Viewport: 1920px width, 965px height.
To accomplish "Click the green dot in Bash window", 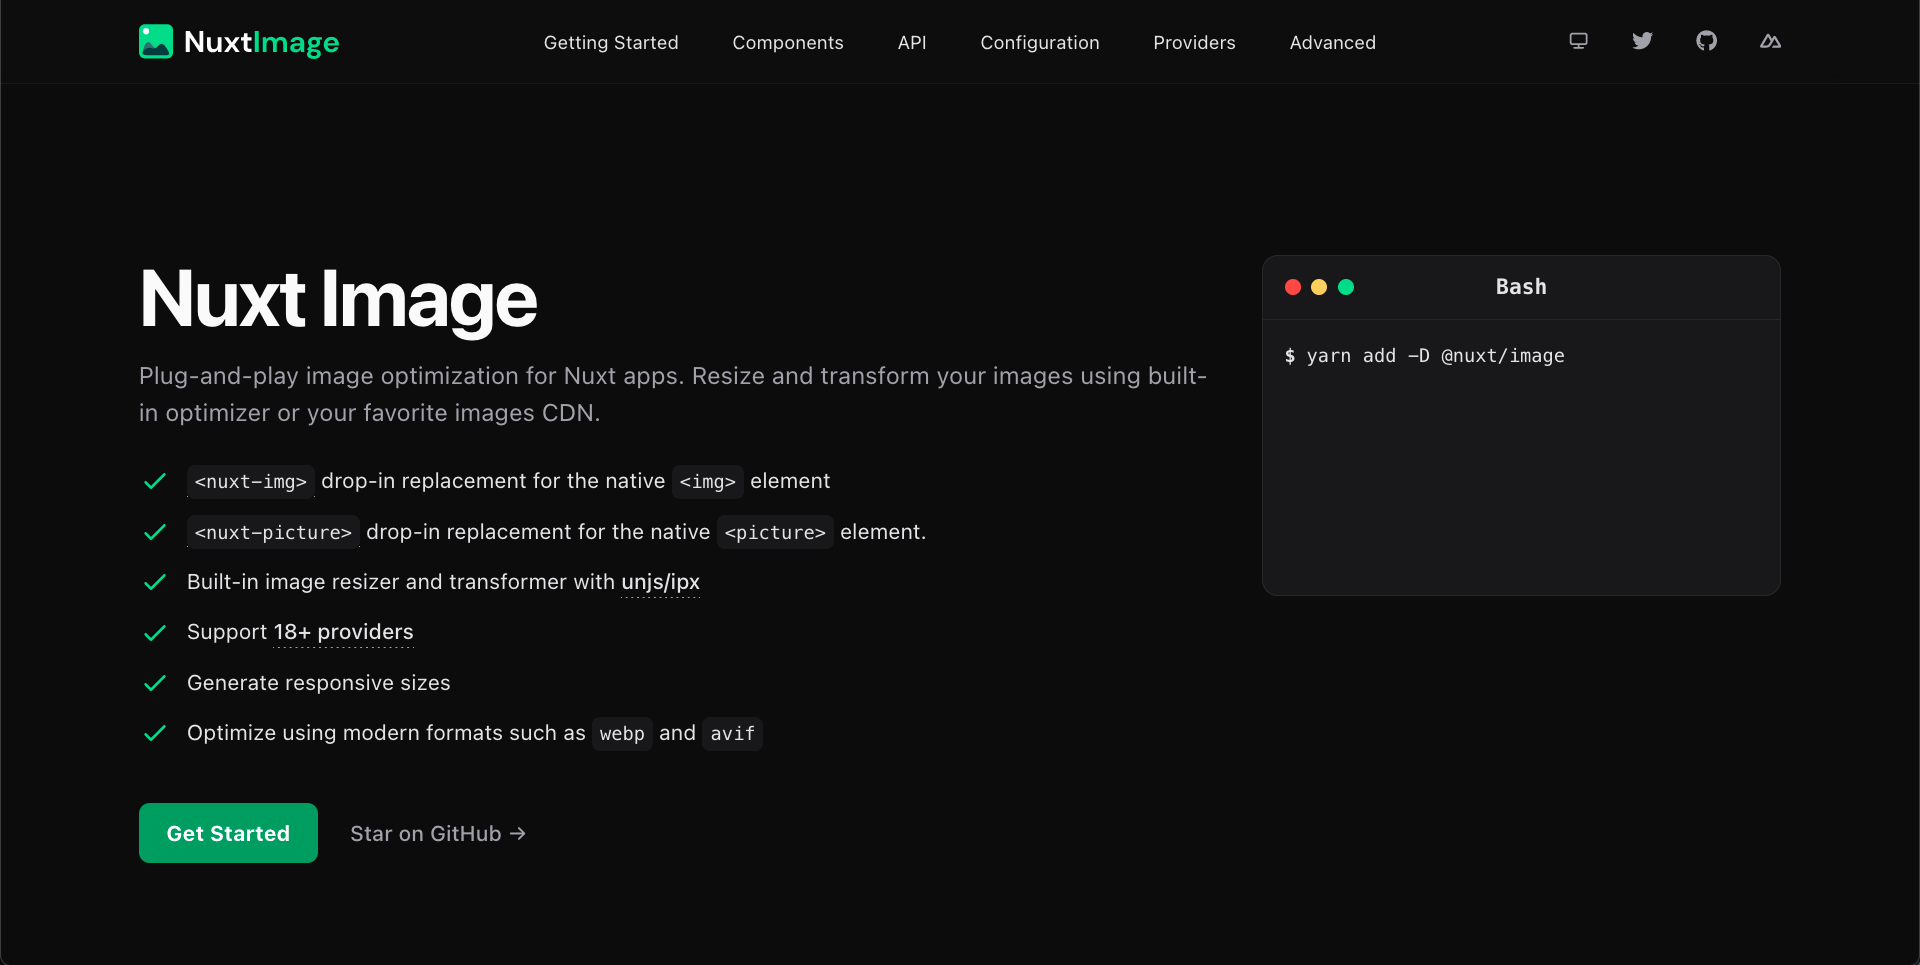I will (1346, 287).
